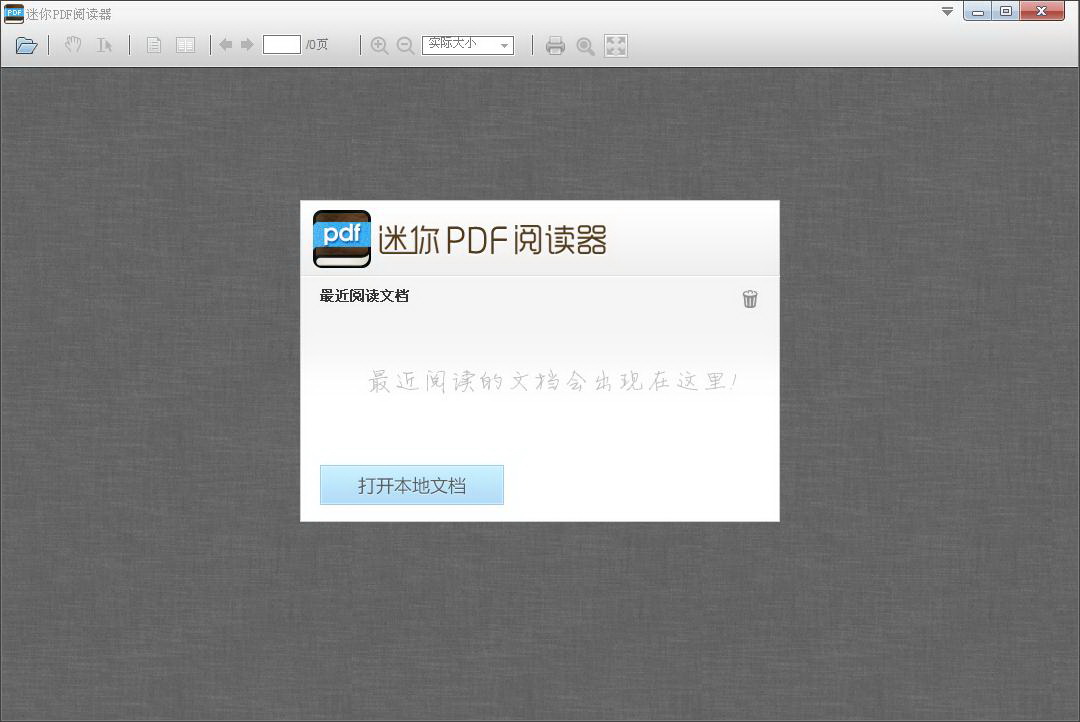Open the search magnifier tool
The height and width of the screenshot is (722, 1080).
[585, 46]
